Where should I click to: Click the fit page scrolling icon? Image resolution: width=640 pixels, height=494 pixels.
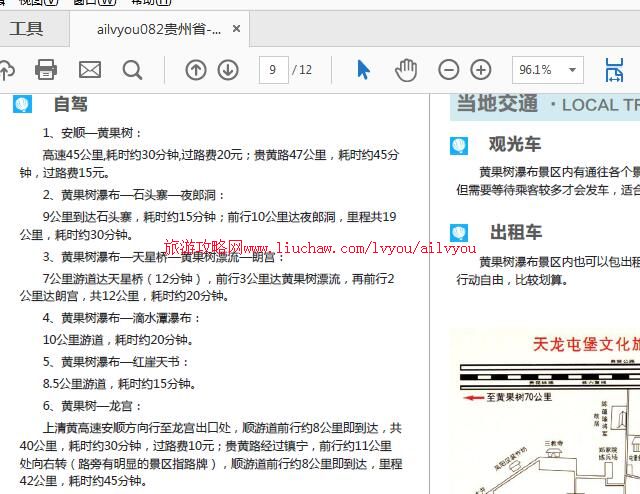point(614,70)
